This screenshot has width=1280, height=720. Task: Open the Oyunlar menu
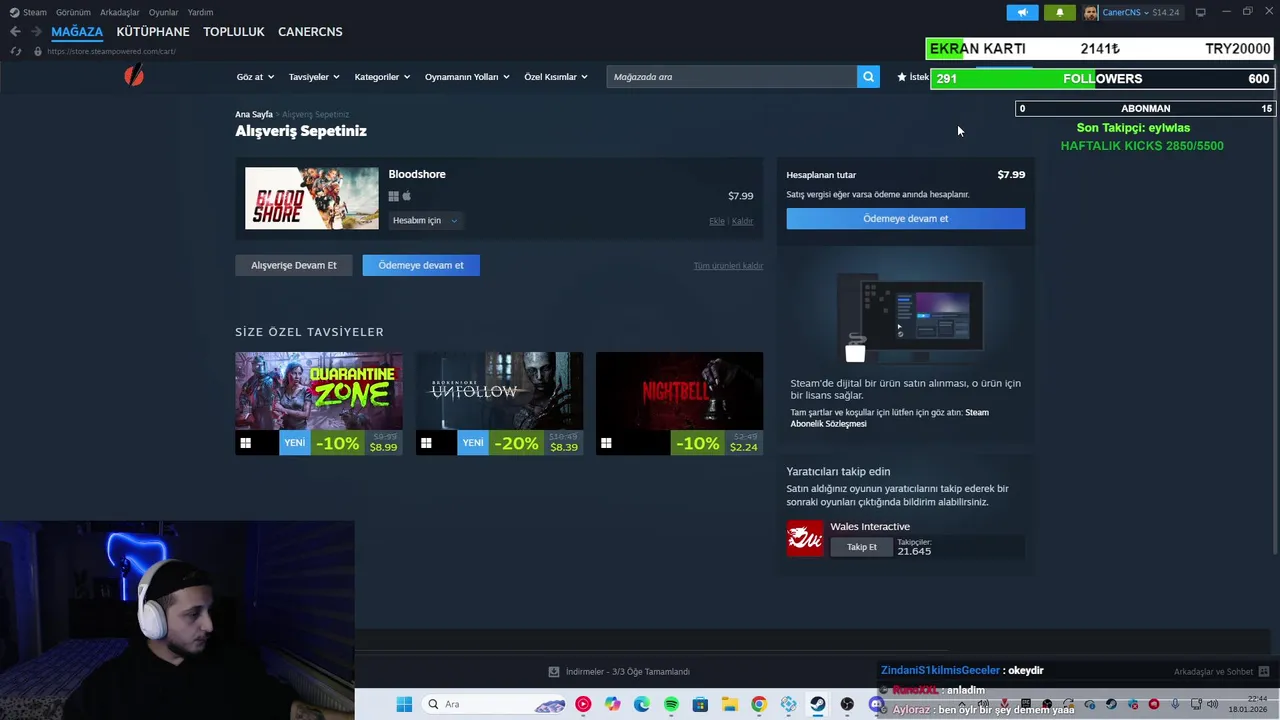tap(163, 12)
